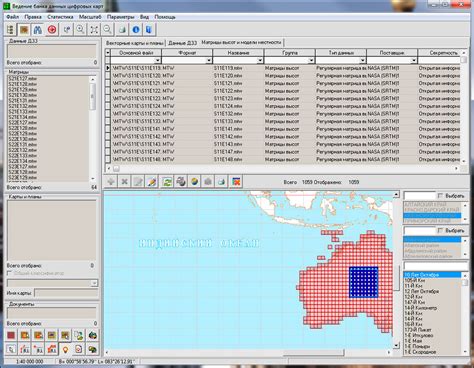Open the 'Основной файл' column filter dropdown

pos(158,60)
